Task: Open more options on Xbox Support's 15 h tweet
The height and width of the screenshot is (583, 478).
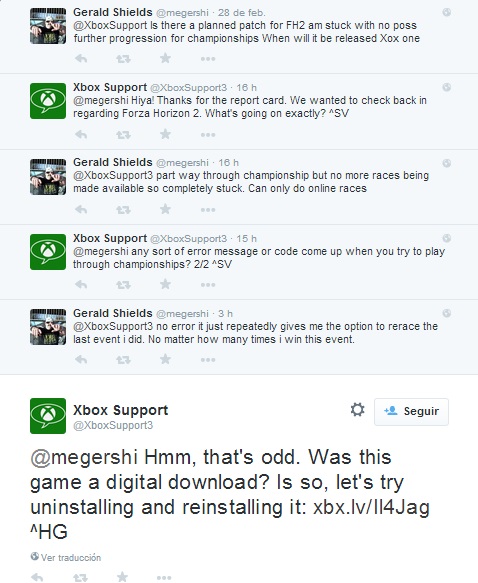Action: tap(208, 285)
